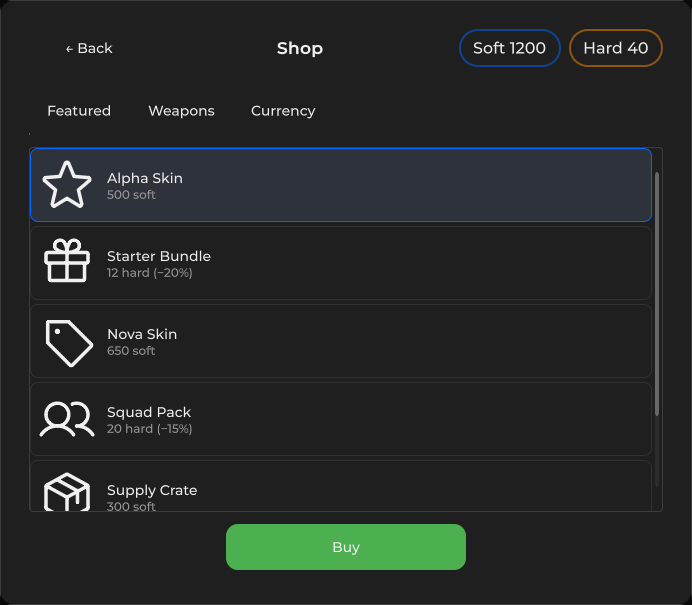Click the star icon for Alpha Skin
Viewport: 692px width, 605px height.
click(x=67, y=185)
